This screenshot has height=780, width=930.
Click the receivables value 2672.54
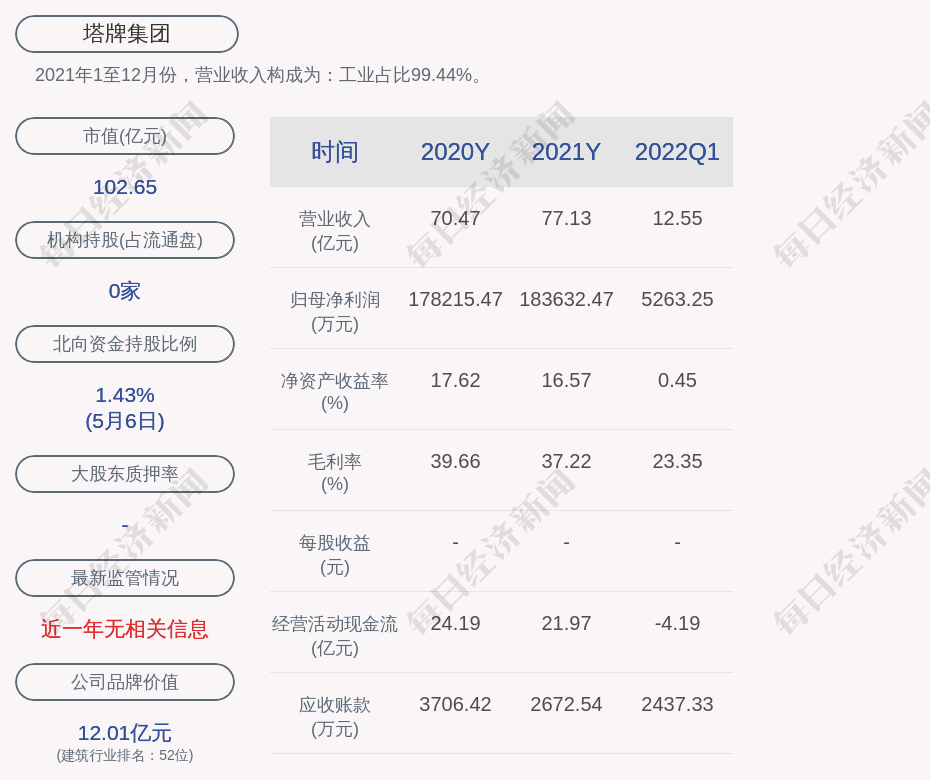point(566,704)
